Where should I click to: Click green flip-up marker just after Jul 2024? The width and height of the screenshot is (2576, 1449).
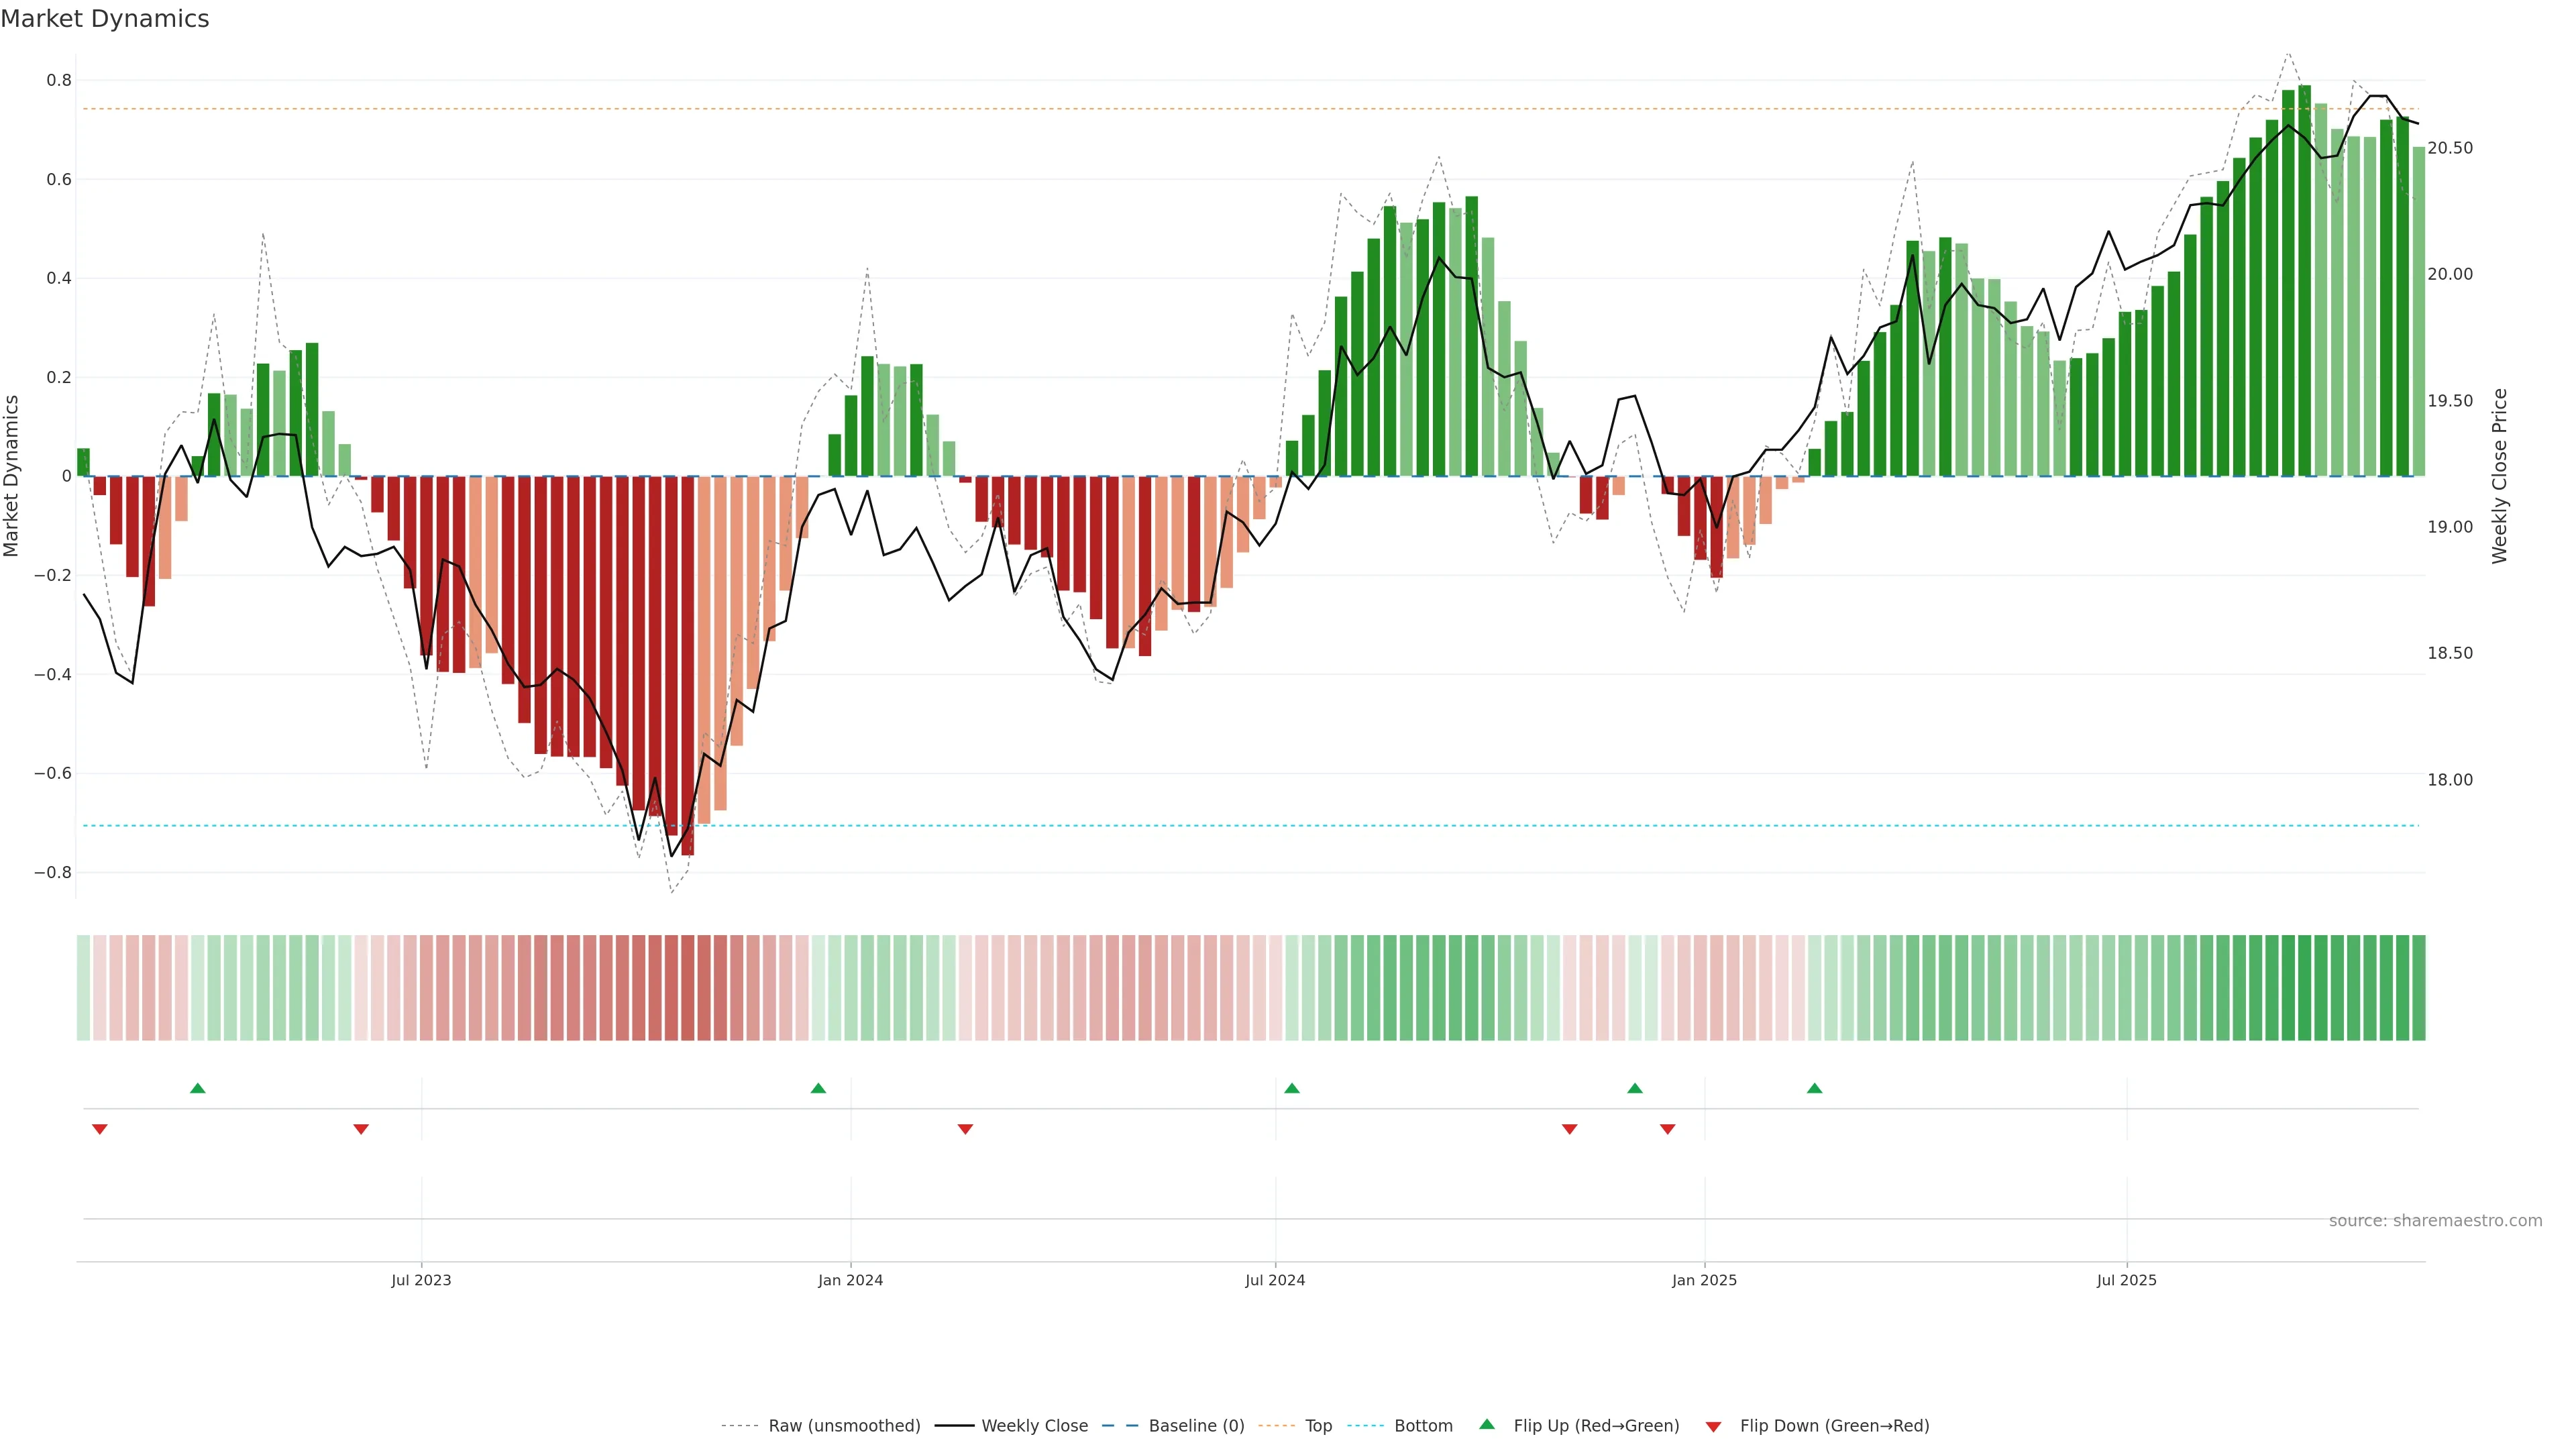coord(1291,1088)
